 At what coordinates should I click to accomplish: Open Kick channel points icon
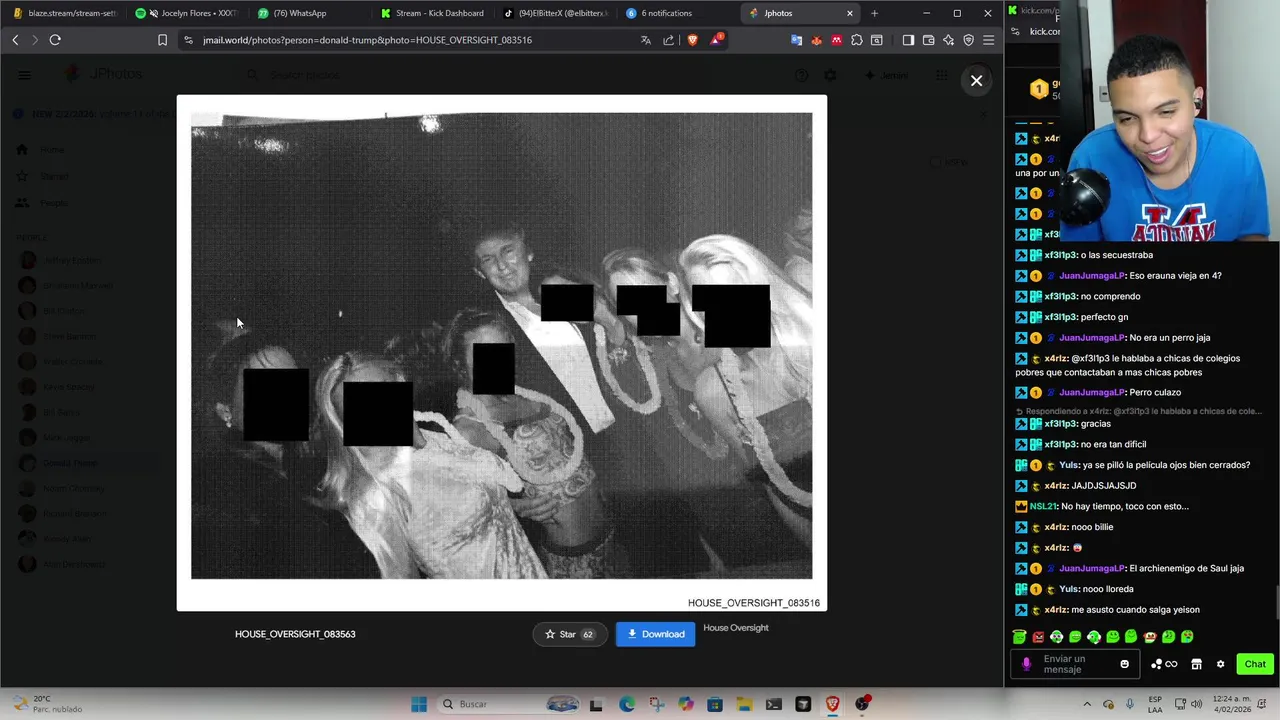point(1164,664)
